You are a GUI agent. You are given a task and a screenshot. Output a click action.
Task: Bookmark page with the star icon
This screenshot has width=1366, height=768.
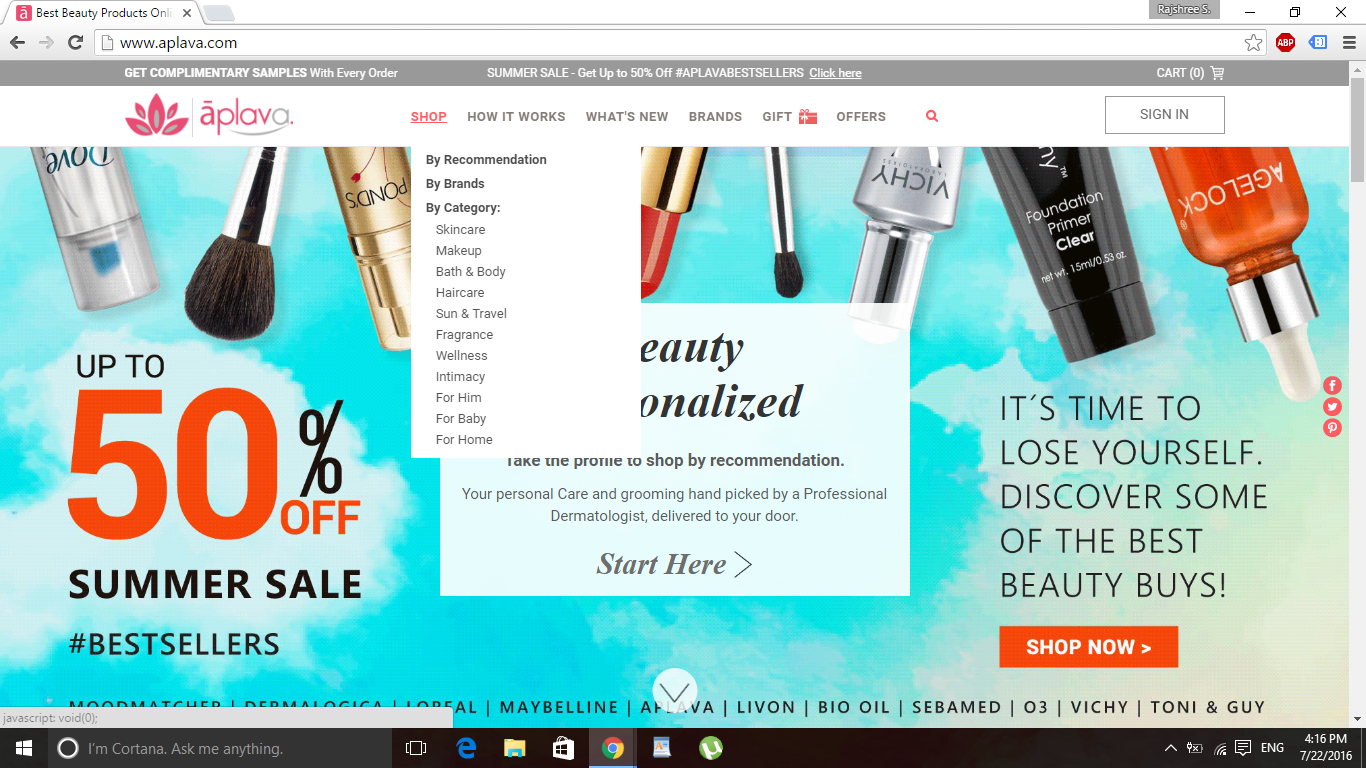click(1253, 43)
